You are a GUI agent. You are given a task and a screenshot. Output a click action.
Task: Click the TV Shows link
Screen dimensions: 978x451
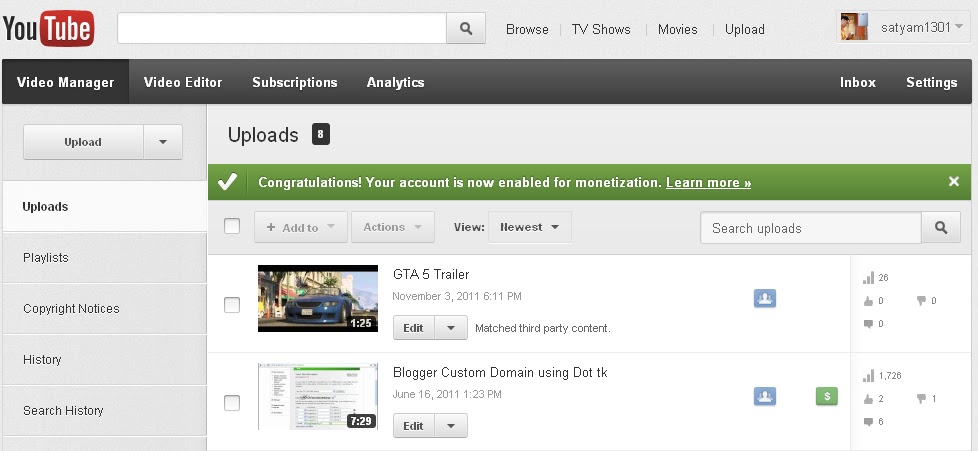click(601, 29)
